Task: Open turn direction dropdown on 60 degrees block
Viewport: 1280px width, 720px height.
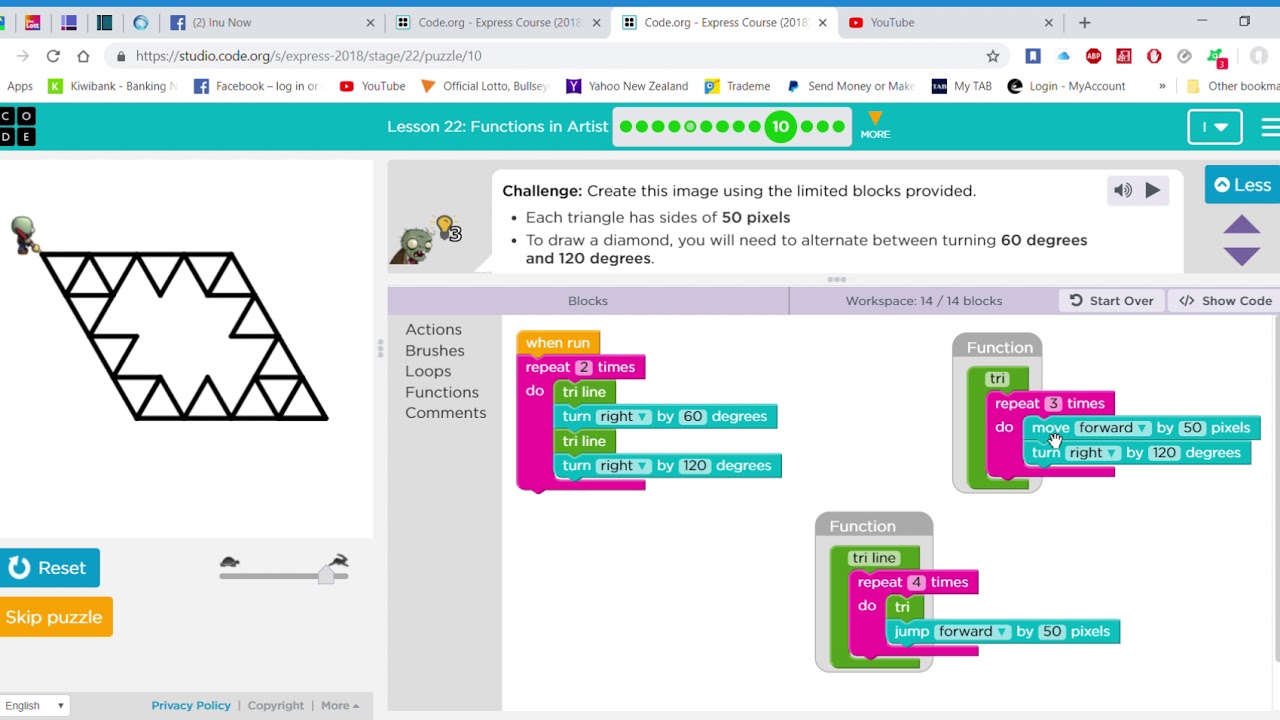Action: tap(625, 417)
